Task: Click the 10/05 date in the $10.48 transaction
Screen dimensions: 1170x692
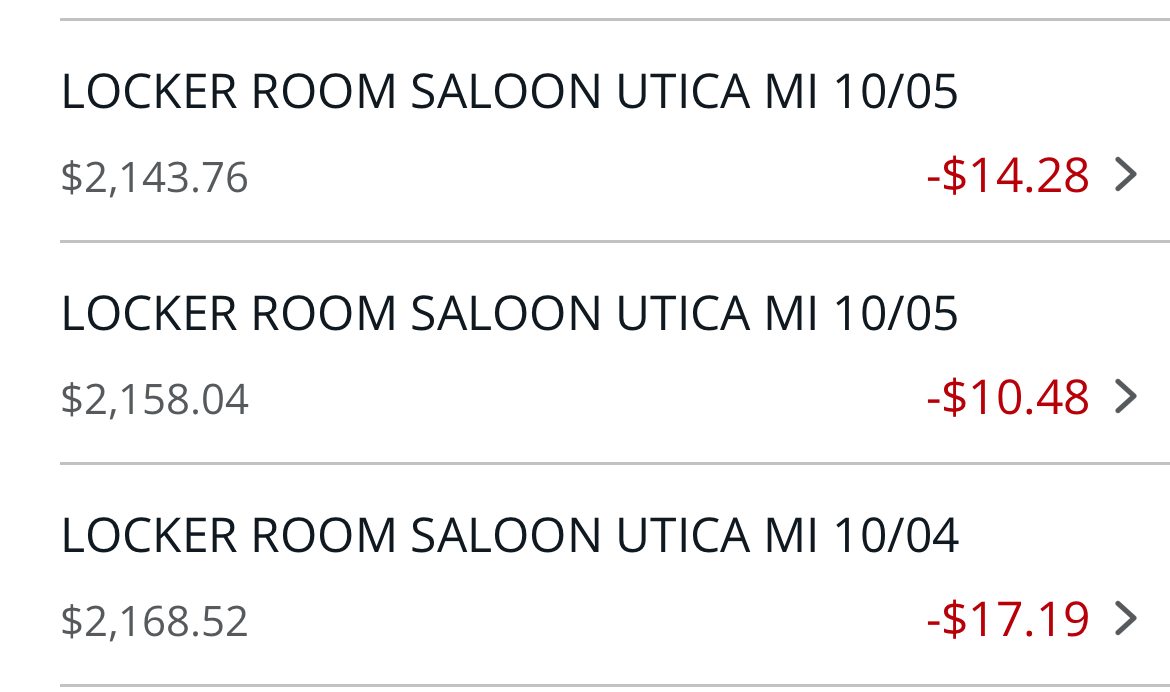Action: [x=895, y=314]
